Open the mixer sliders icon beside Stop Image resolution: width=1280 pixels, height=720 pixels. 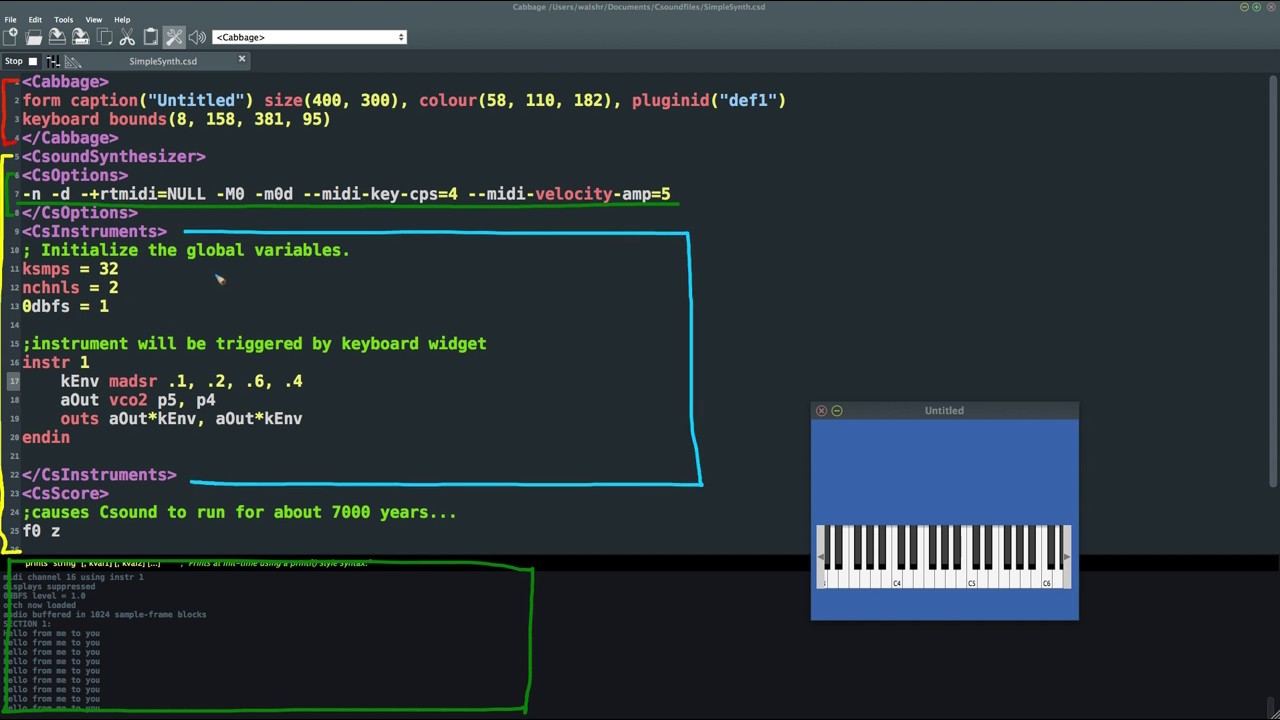53,61
